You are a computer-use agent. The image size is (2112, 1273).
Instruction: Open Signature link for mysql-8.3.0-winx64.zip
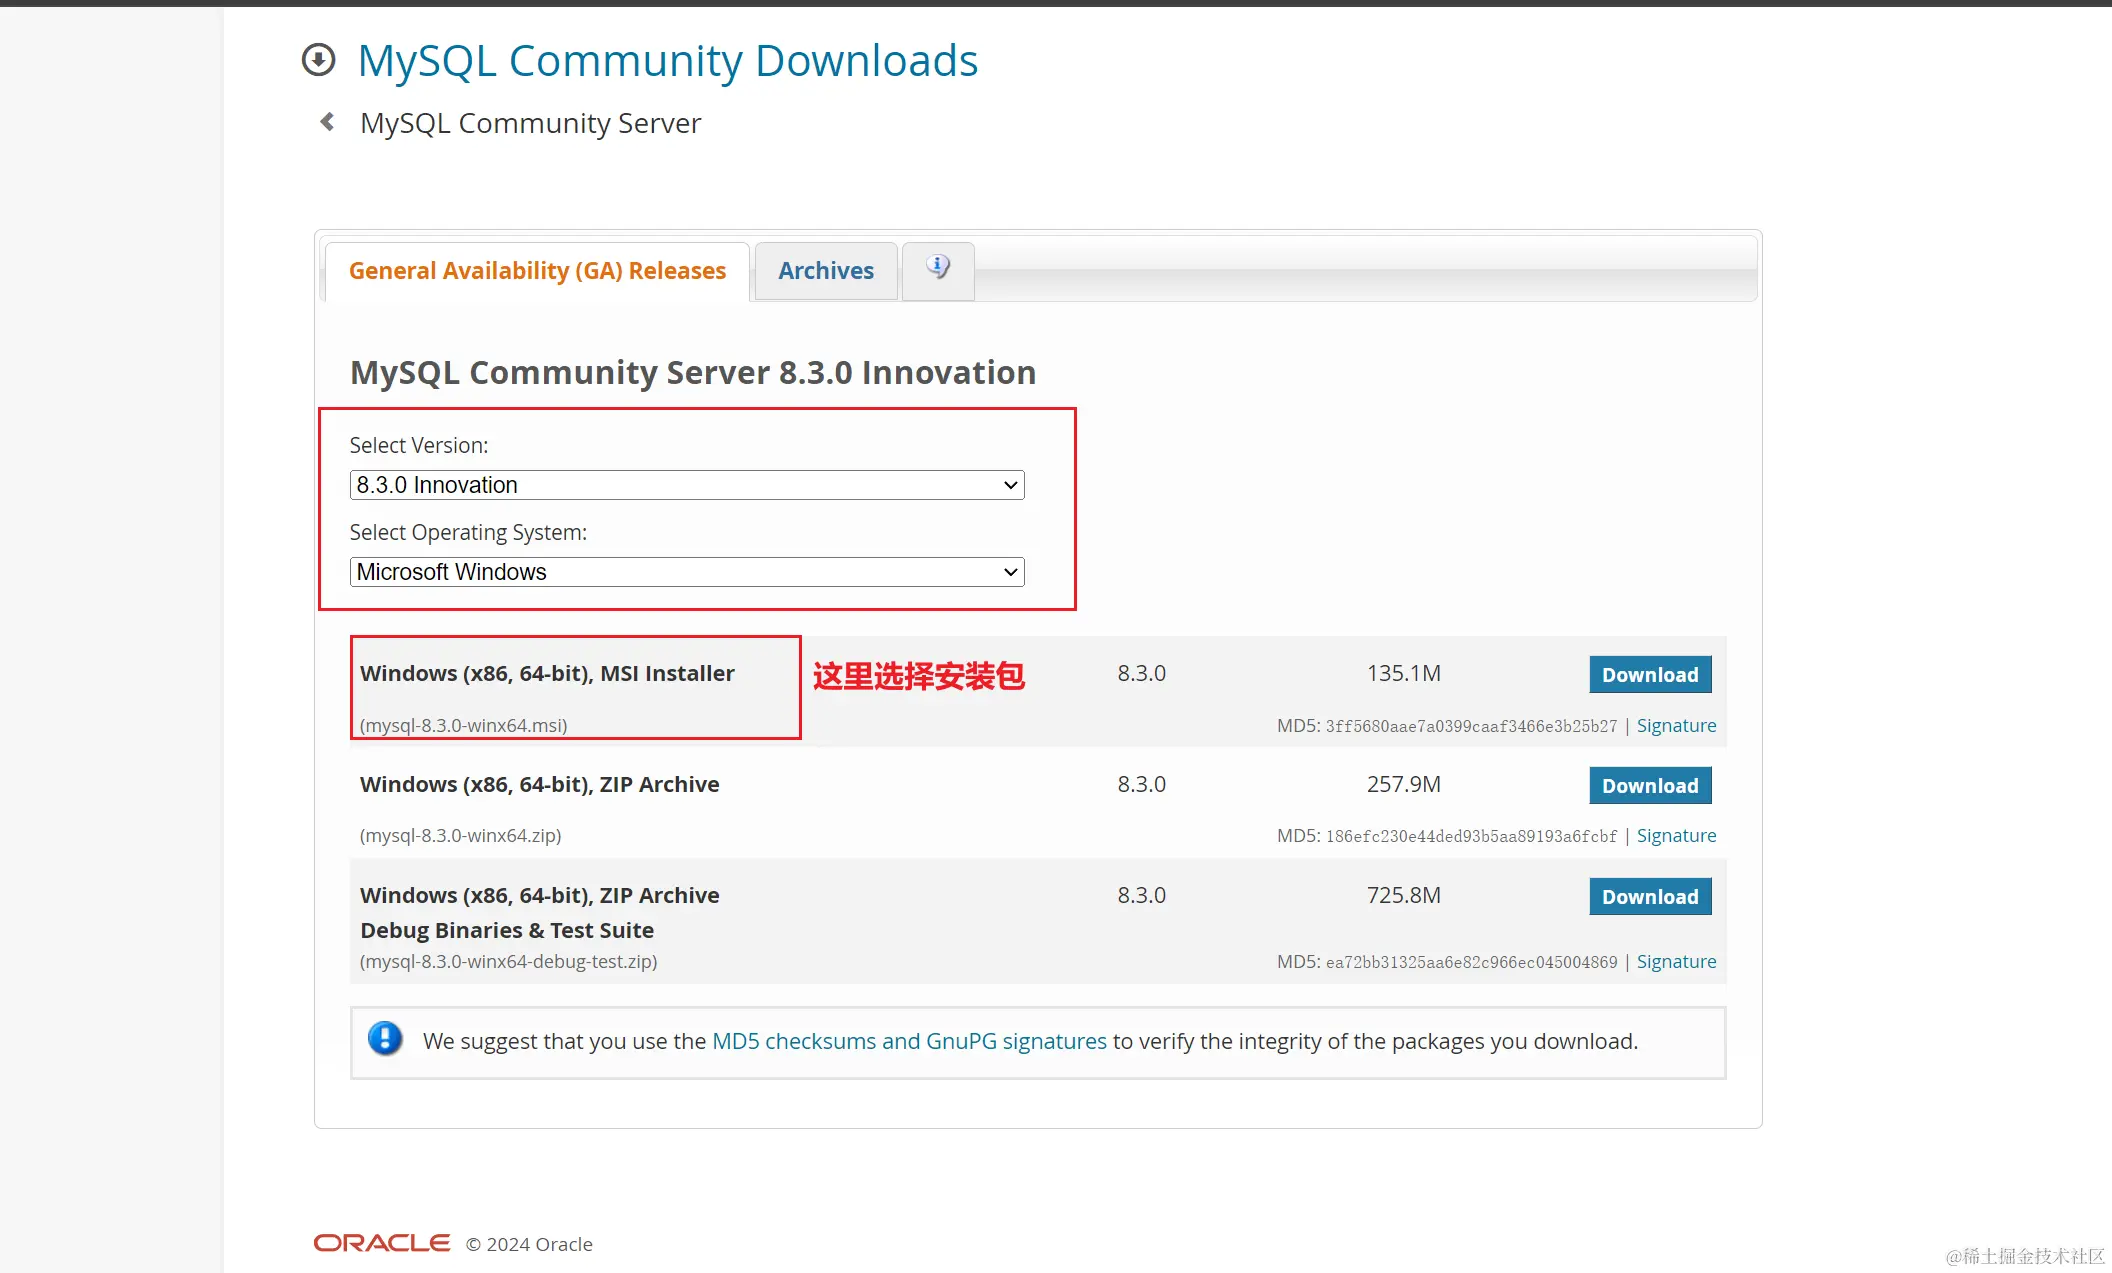[1676, 836]
